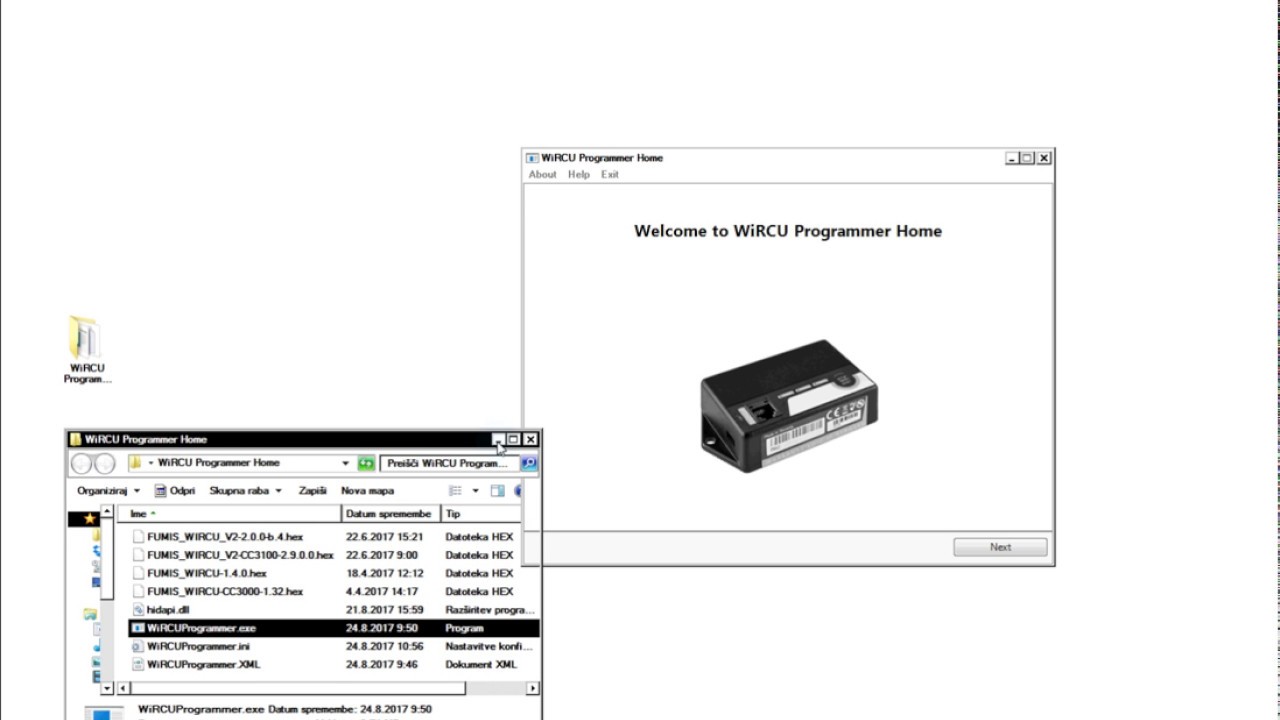Click the folder icon in address bar
The image size is (1280, 720).
pyautogui.click(x=134, y=463)
